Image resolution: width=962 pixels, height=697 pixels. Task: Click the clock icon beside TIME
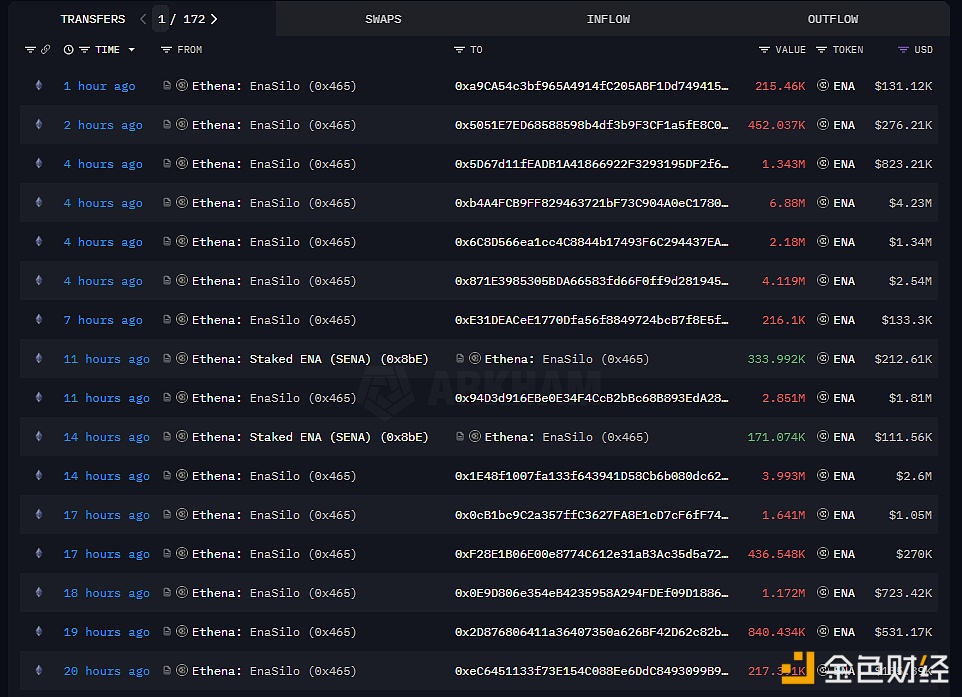coord(68,50)
